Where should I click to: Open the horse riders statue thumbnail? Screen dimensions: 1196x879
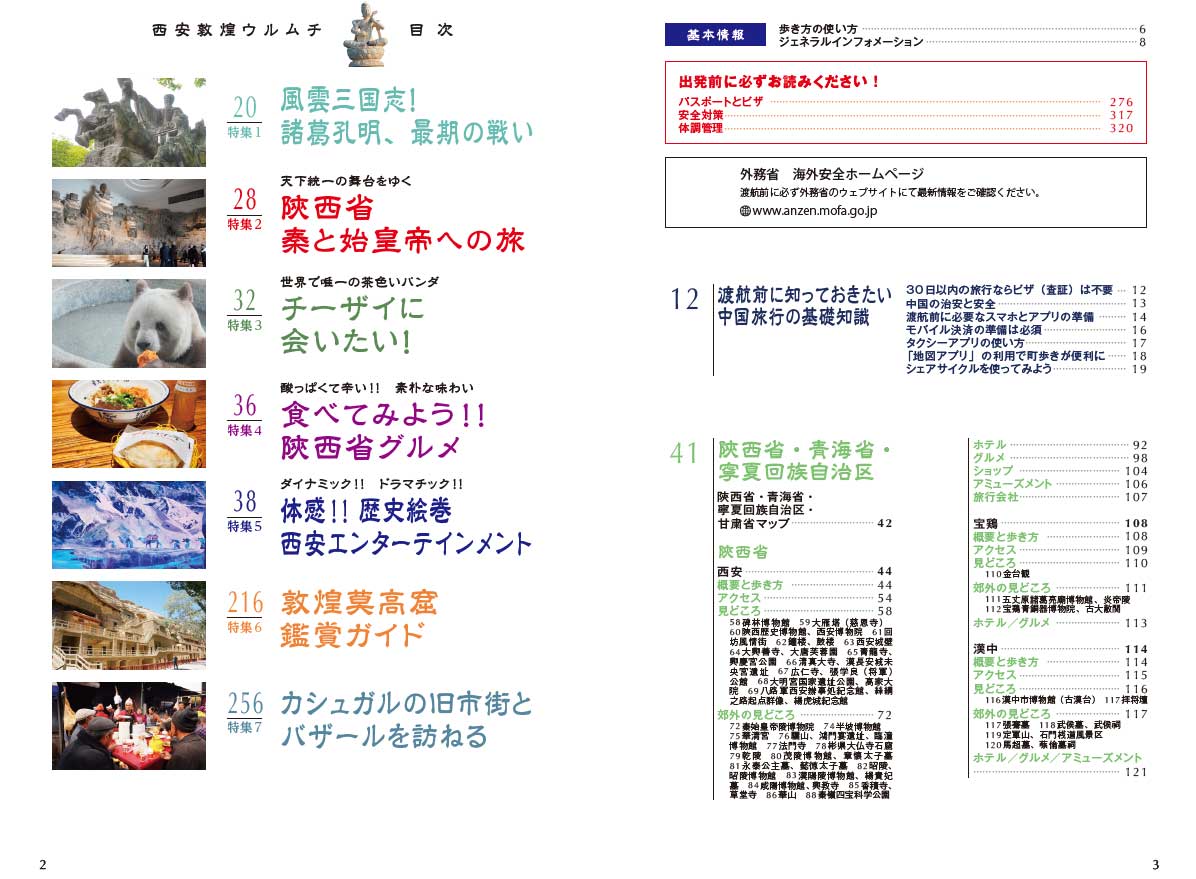tap(129, 123)
